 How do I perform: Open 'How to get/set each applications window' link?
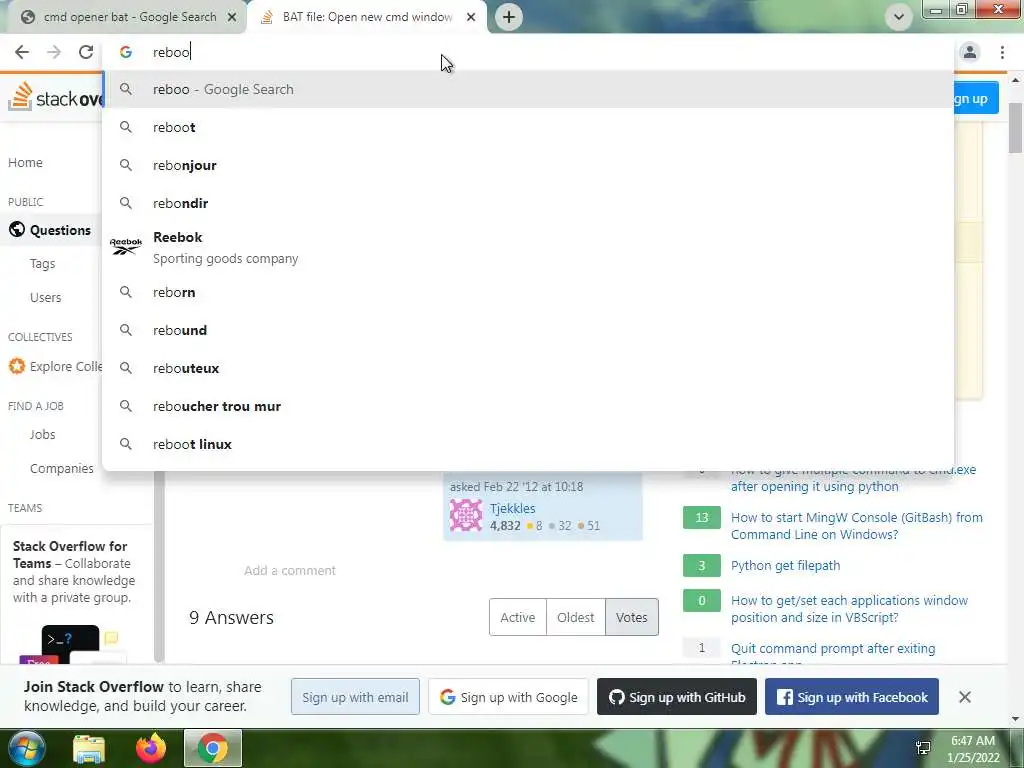click(849, 609)
